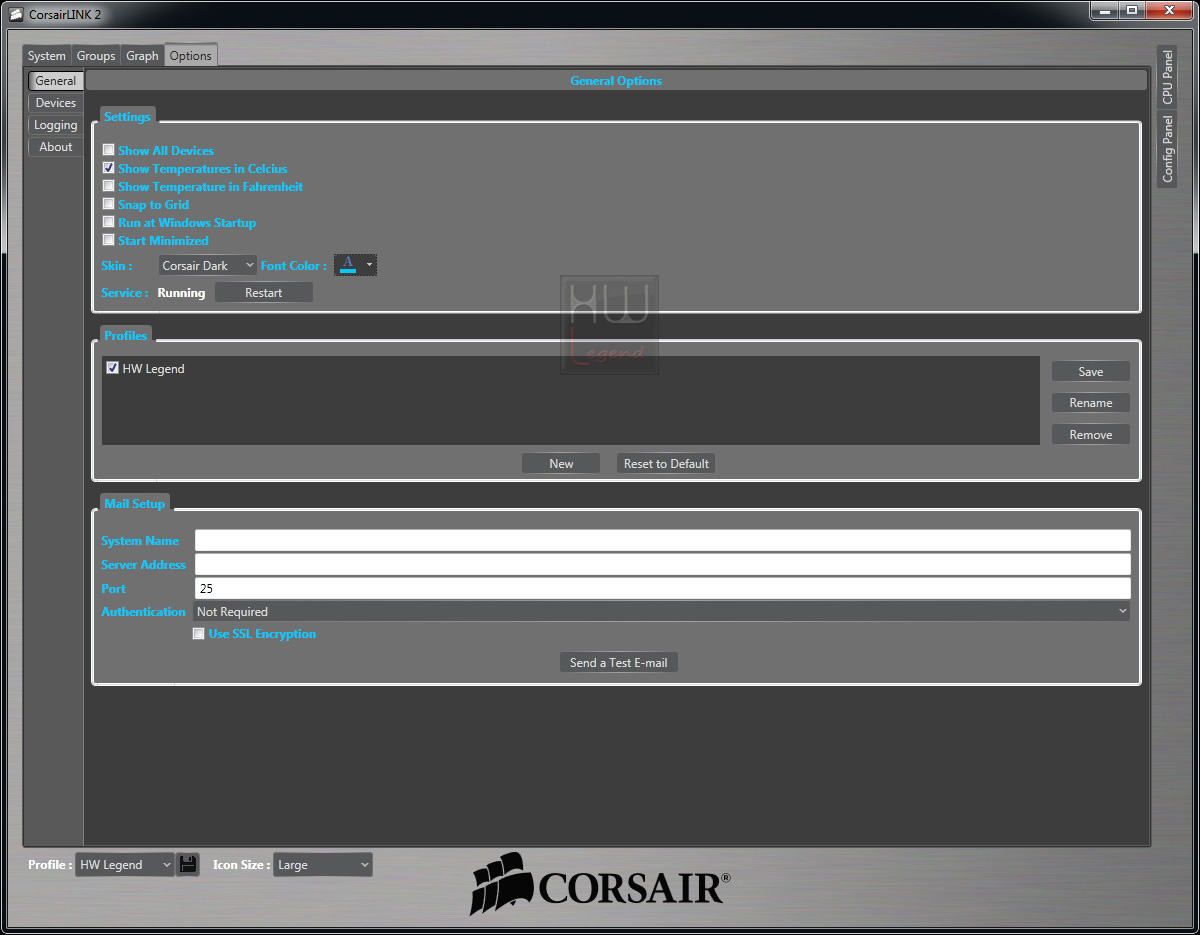The width and height of the screenshot is (1200, 935).
Task: Click the Rename profile button
Action: 1091,403
